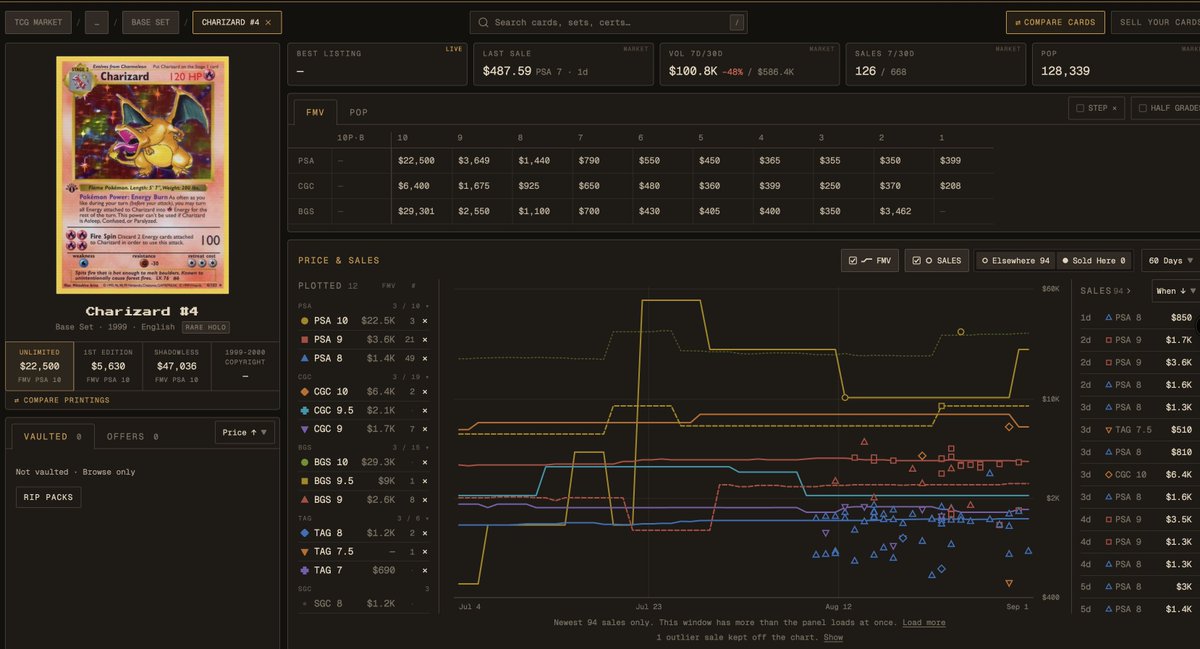Select the SHADOWLESS printing tab
Viewport: 1200px width, 649px height.
177,365
